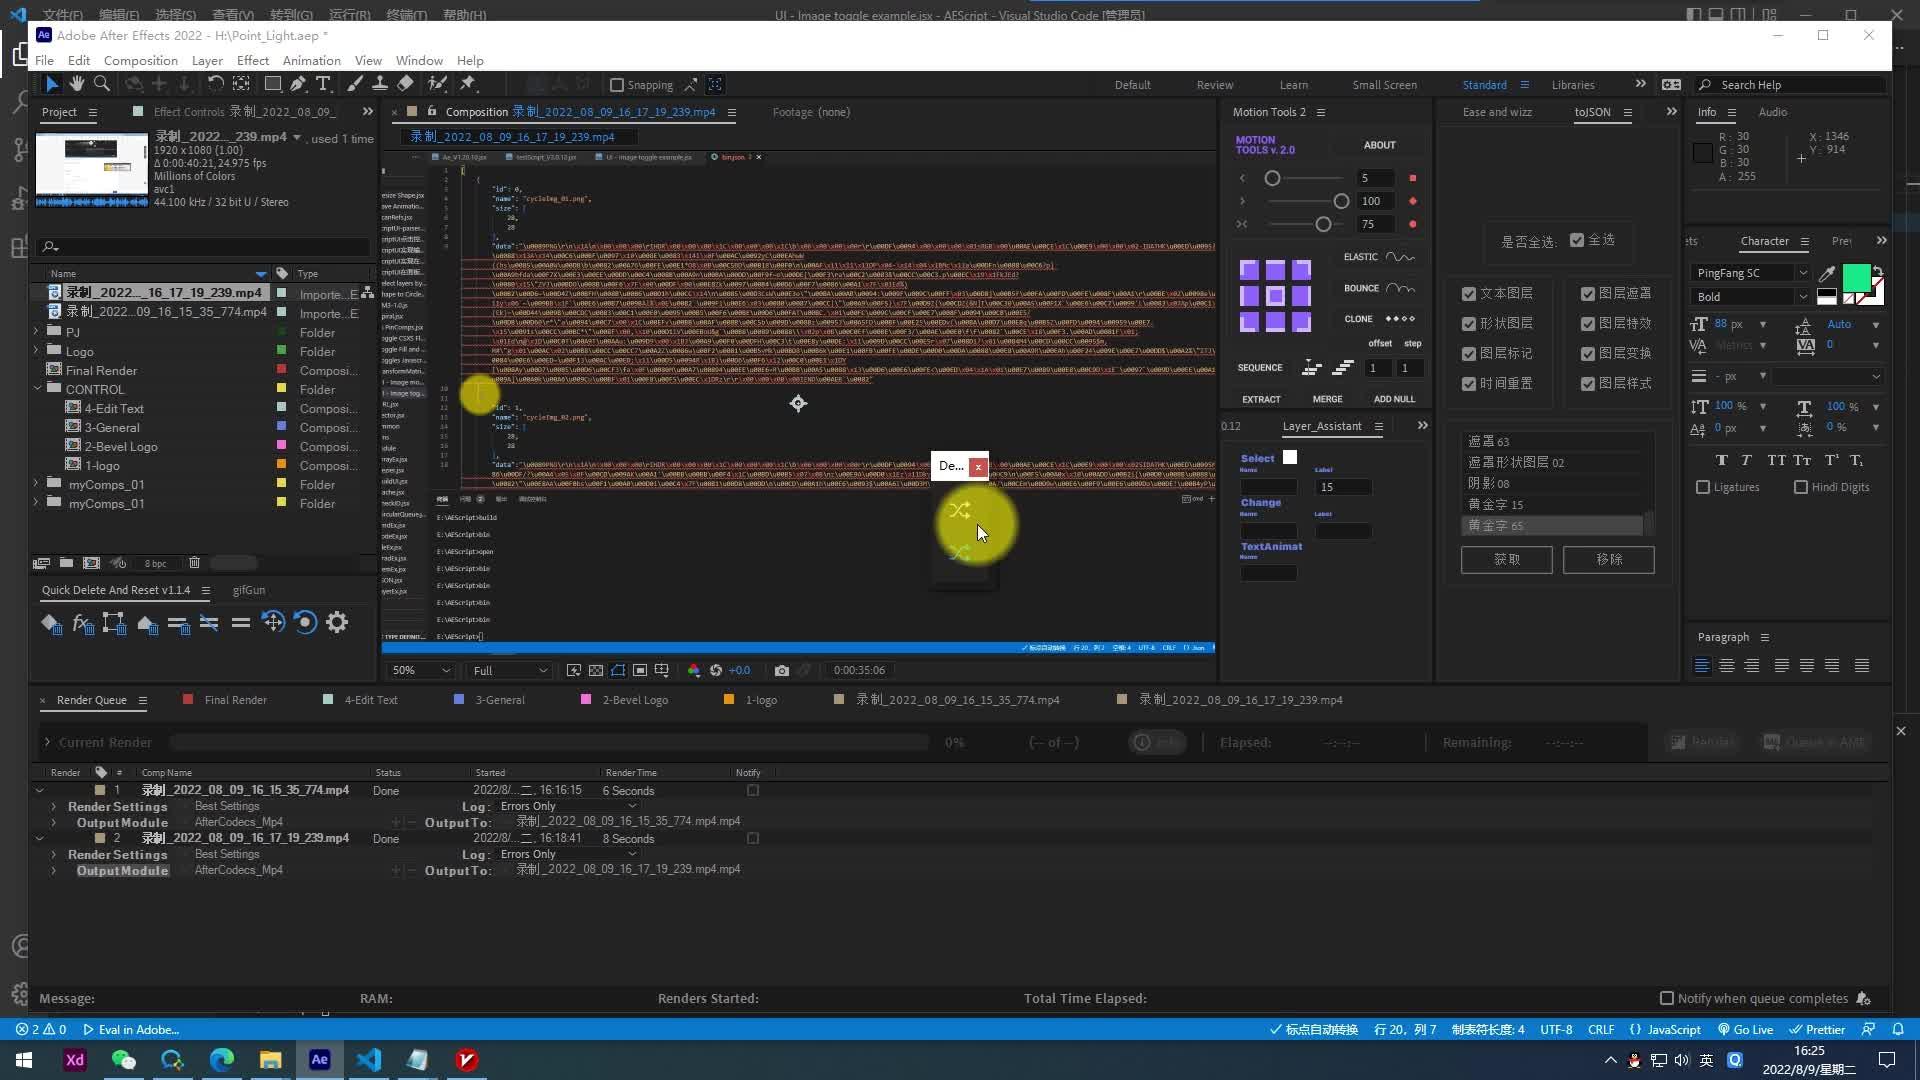Switch to the Libraries workspace tab
This screenshot has width=1920, height=1080.
click(x=1572, y=85)
